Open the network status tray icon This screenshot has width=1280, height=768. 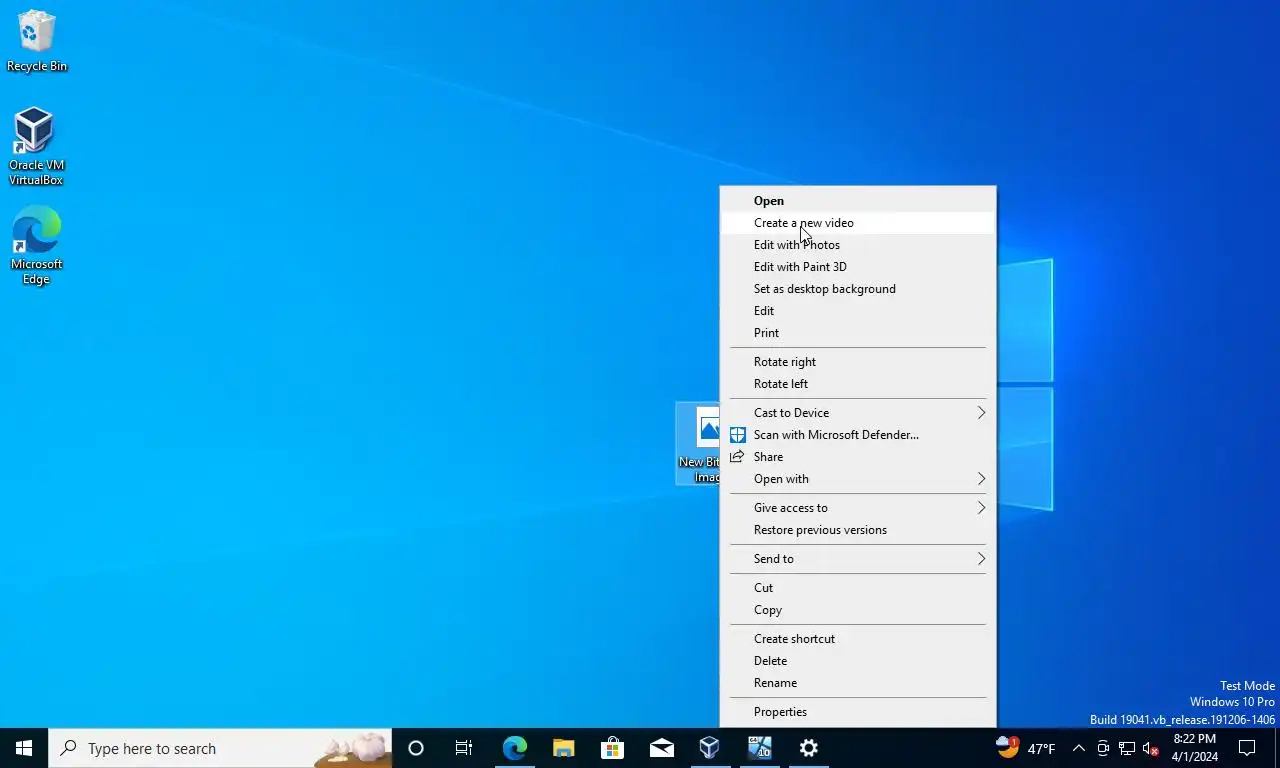coord(1127,748)
